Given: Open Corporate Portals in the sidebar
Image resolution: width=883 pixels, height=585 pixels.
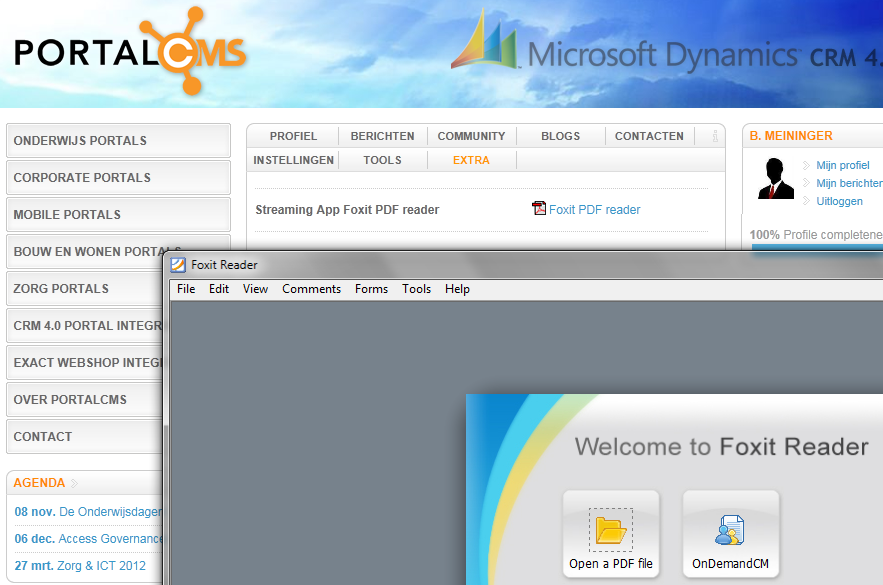Looking at the screenshot, I should point(118,178).
